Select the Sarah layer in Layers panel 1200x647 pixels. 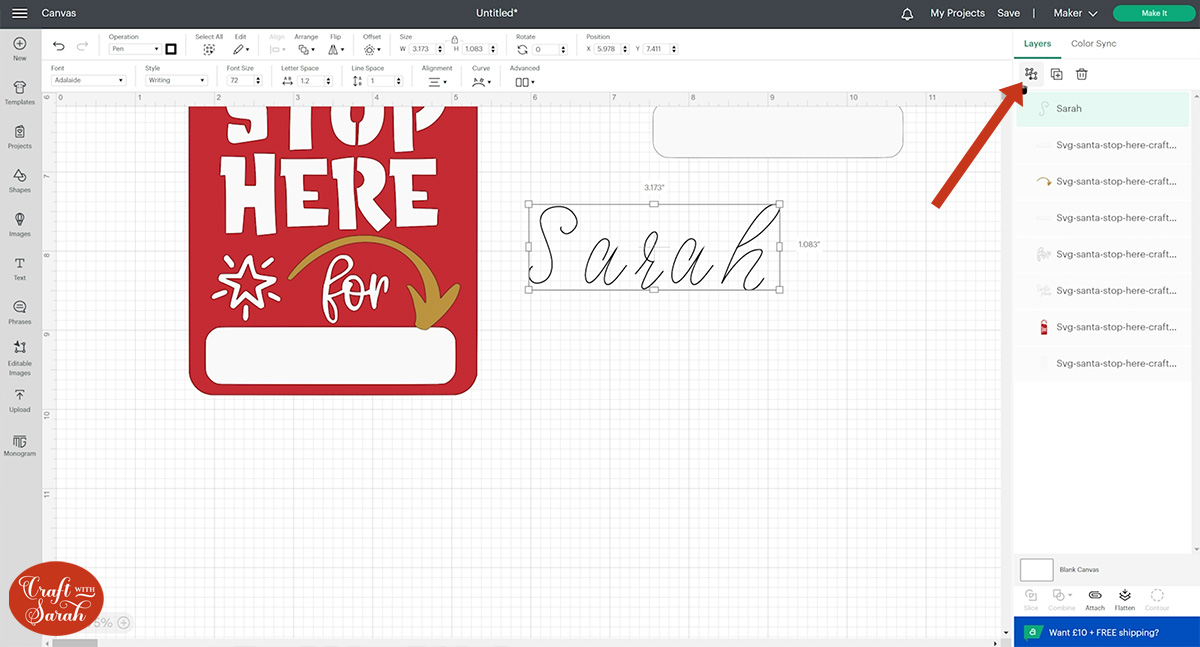1102,109
